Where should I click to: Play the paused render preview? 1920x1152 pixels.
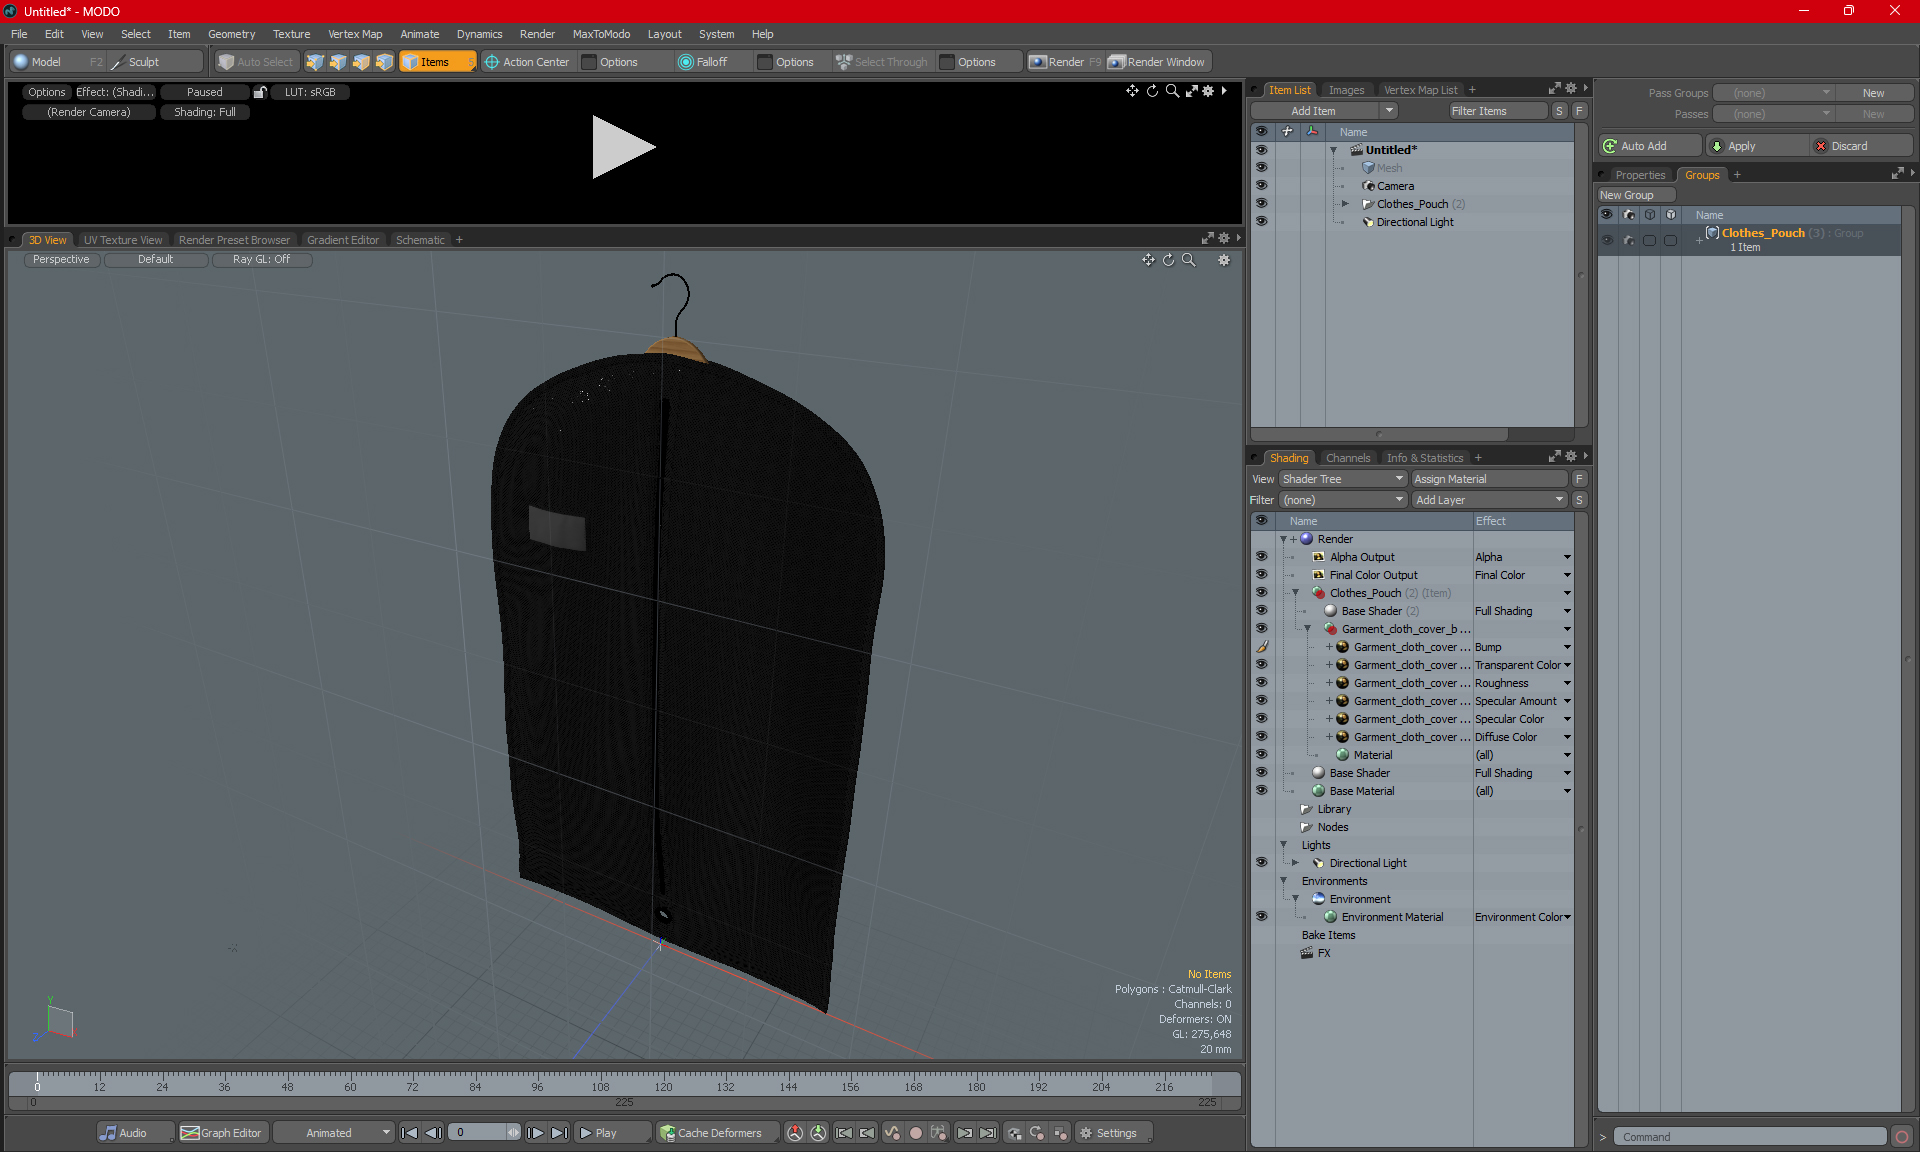click(623, 147)
